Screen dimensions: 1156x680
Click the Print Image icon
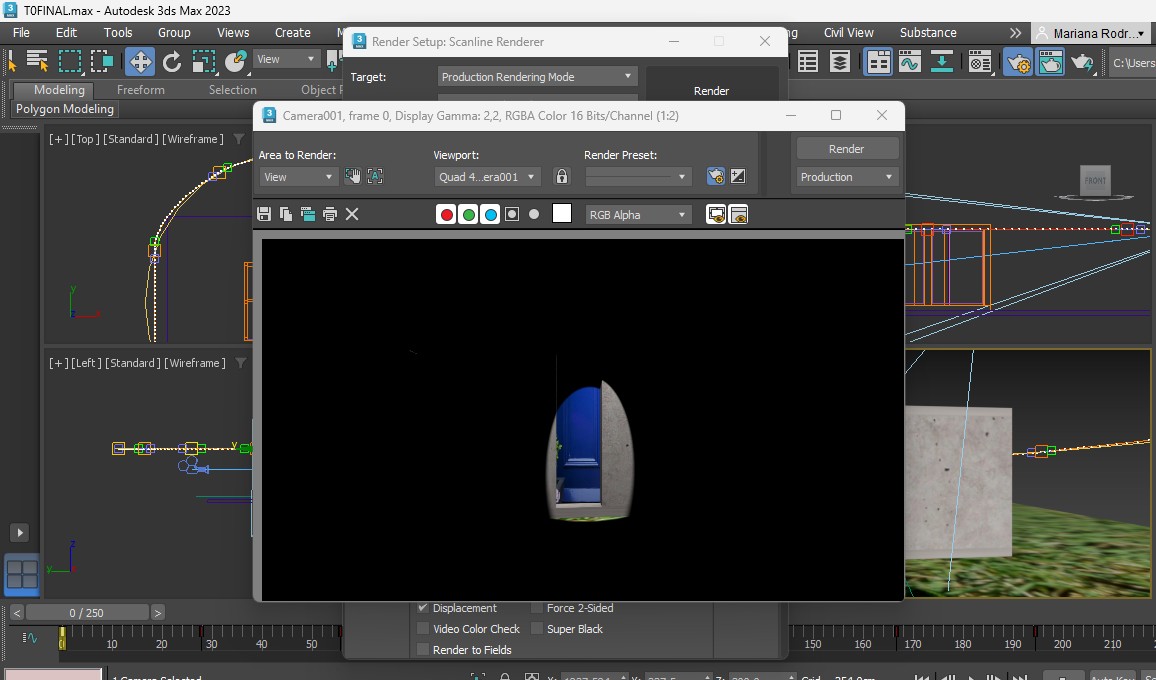tap(330, 214)
